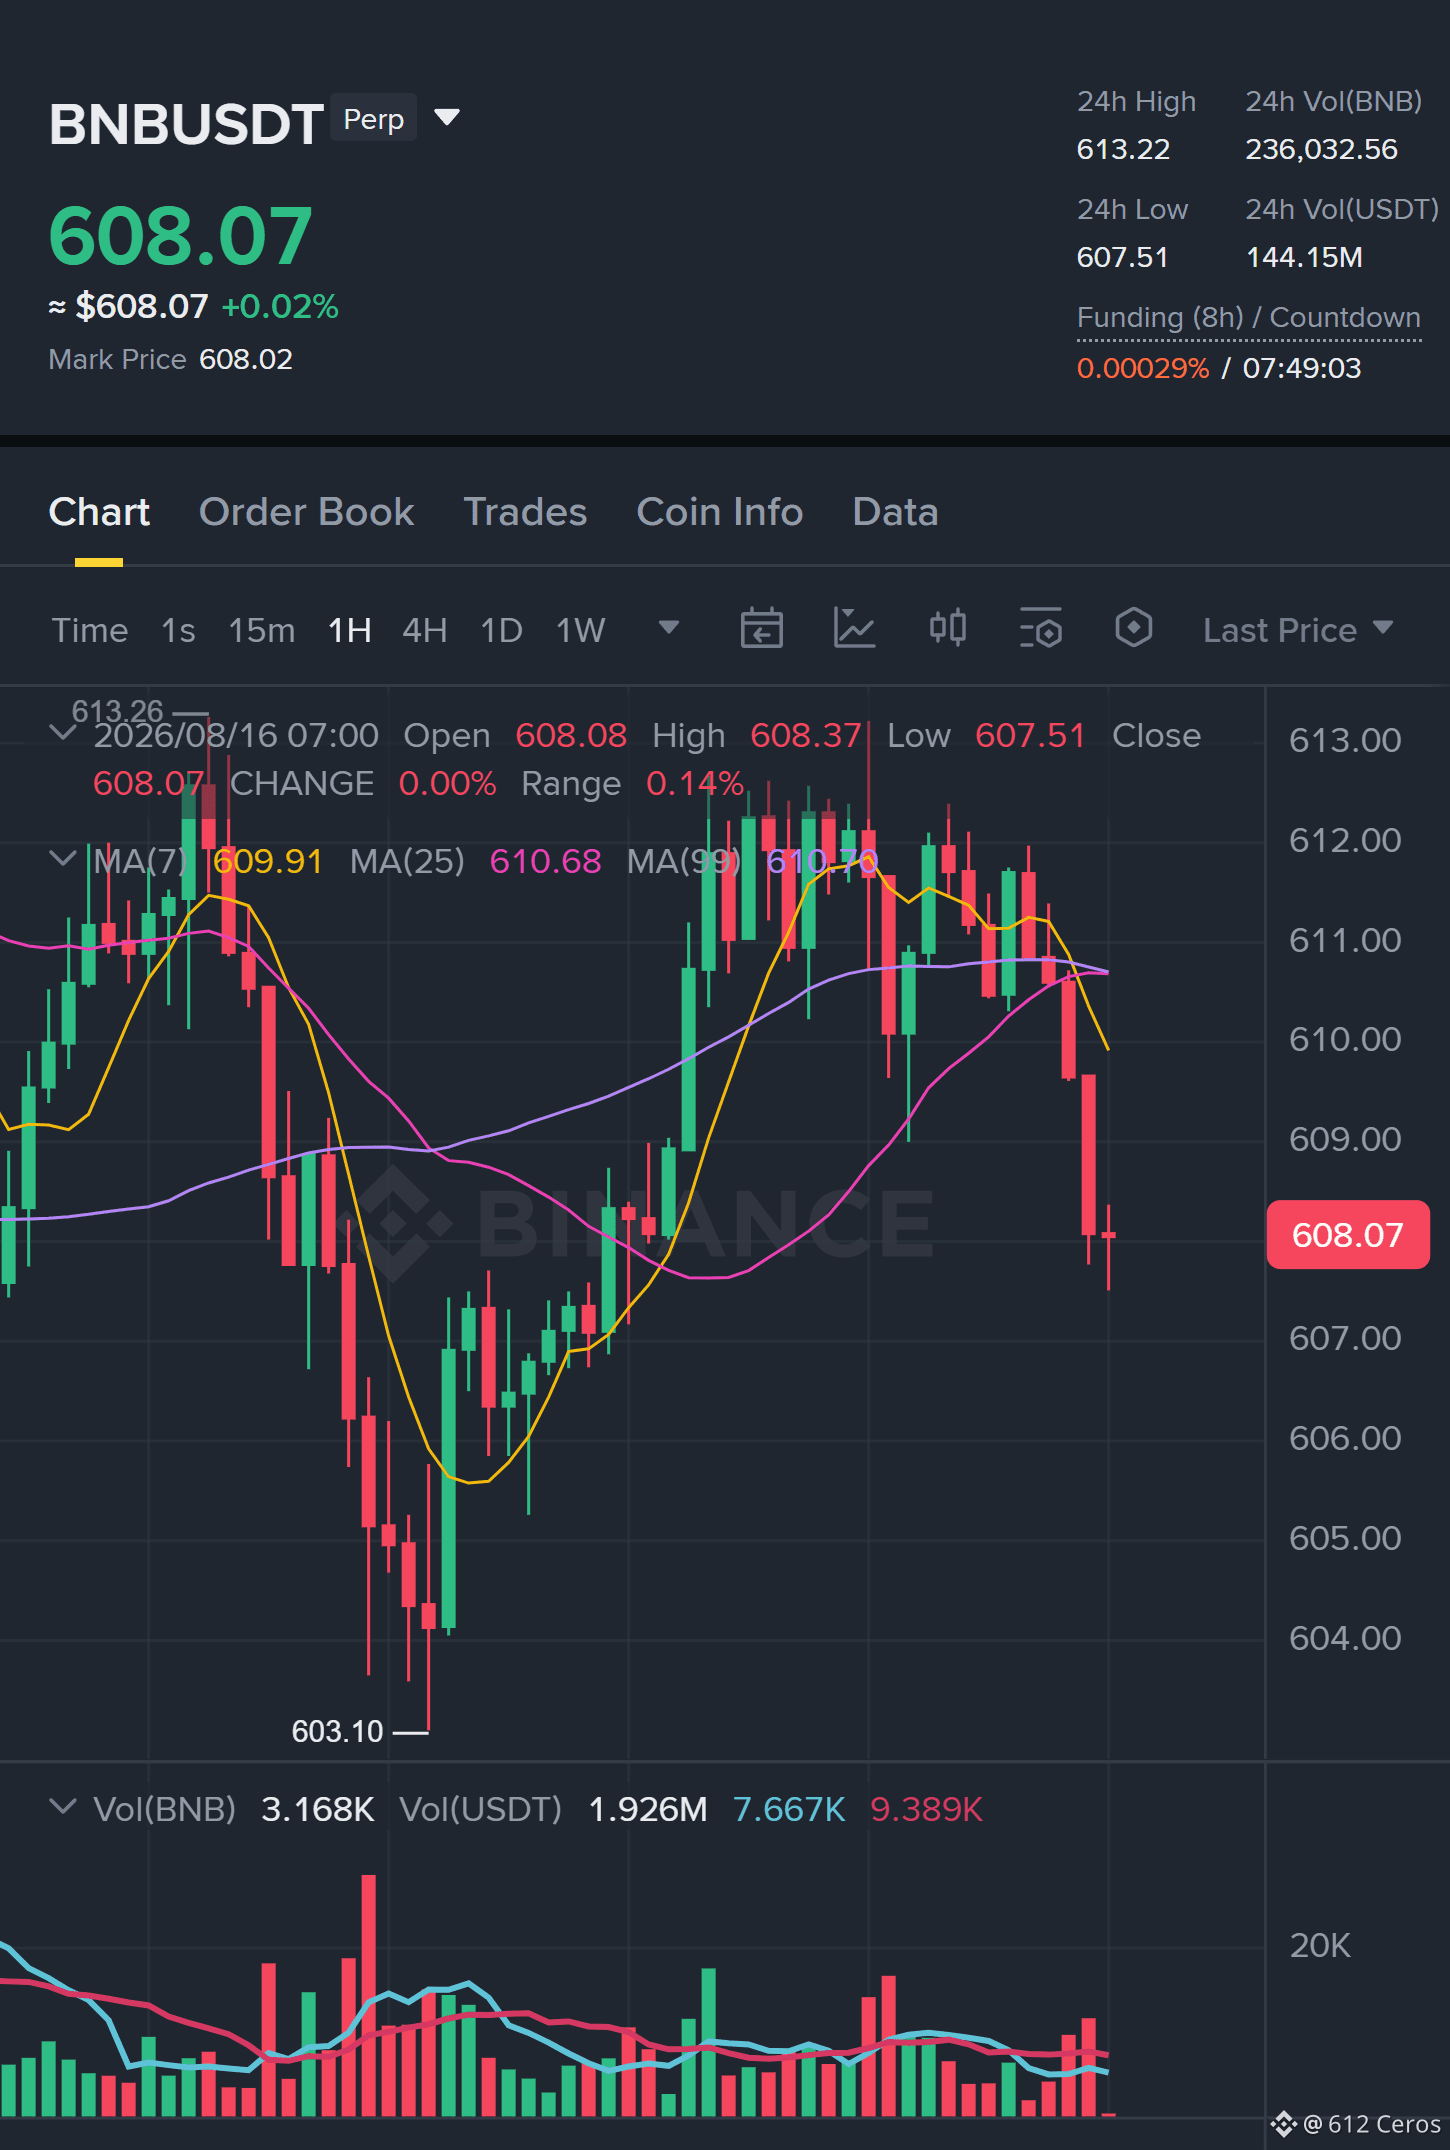
Task: Open the Coin Info tab
Action: (x=720, y=512)
